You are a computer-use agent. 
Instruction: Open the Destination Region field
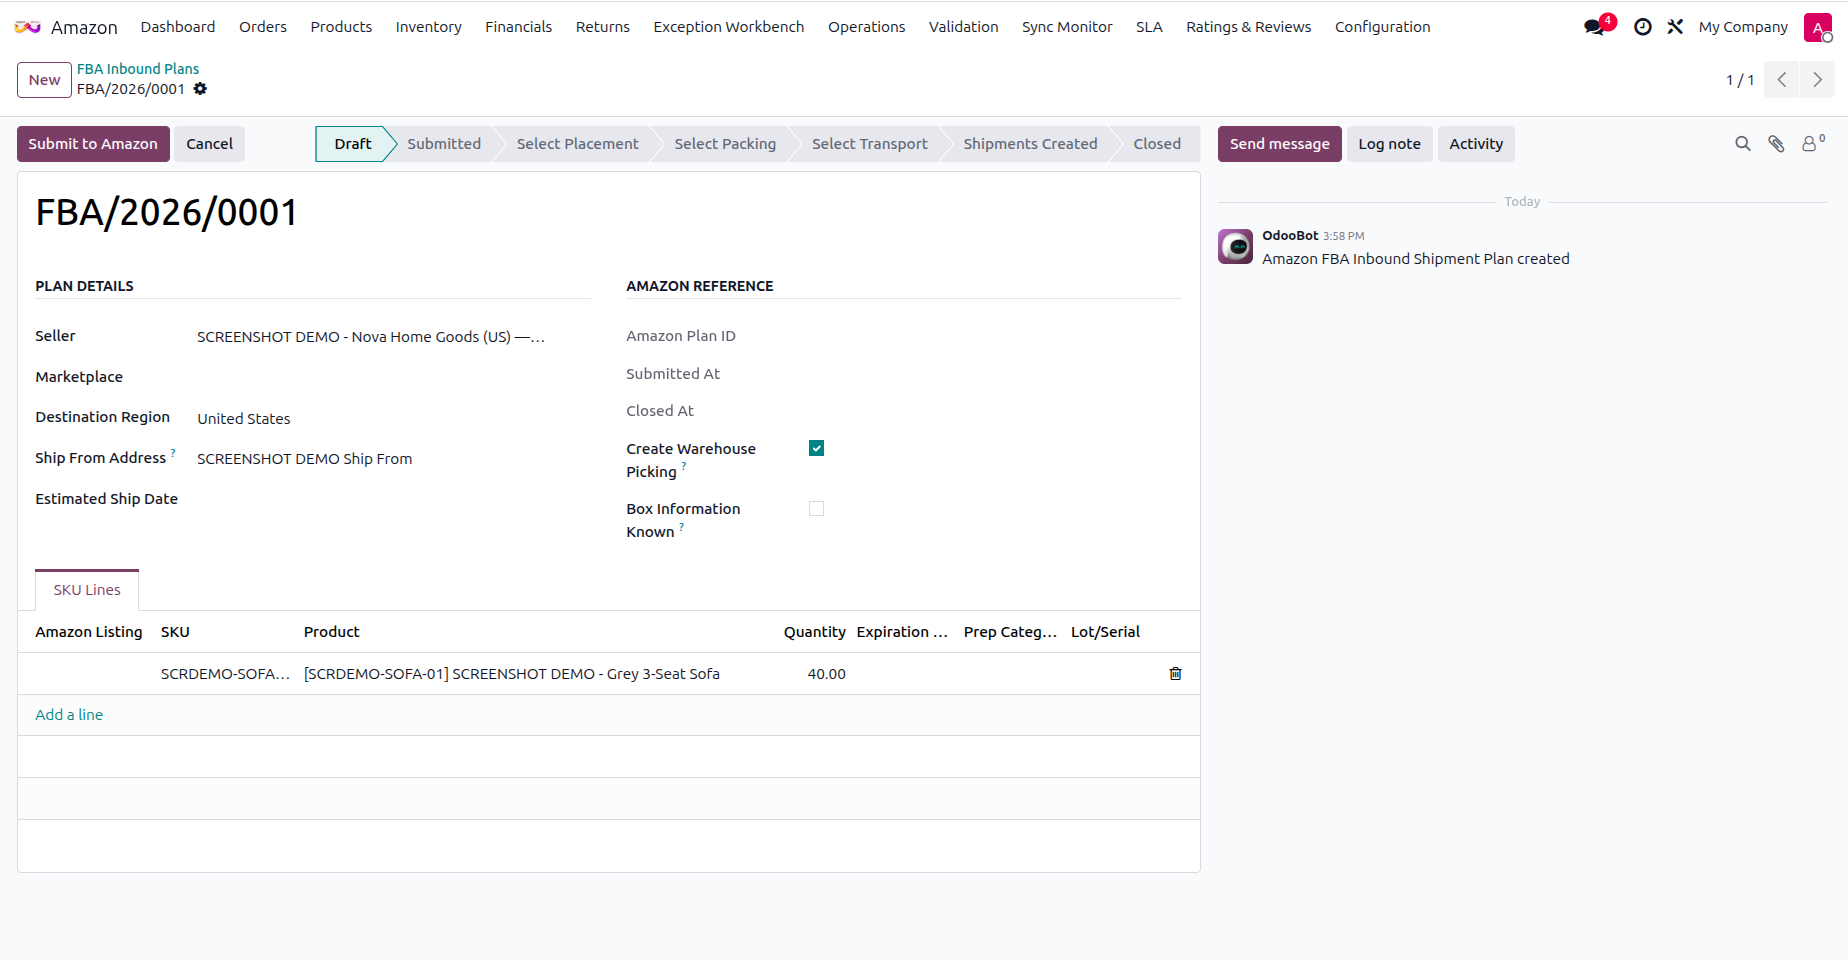coord(392,419)
